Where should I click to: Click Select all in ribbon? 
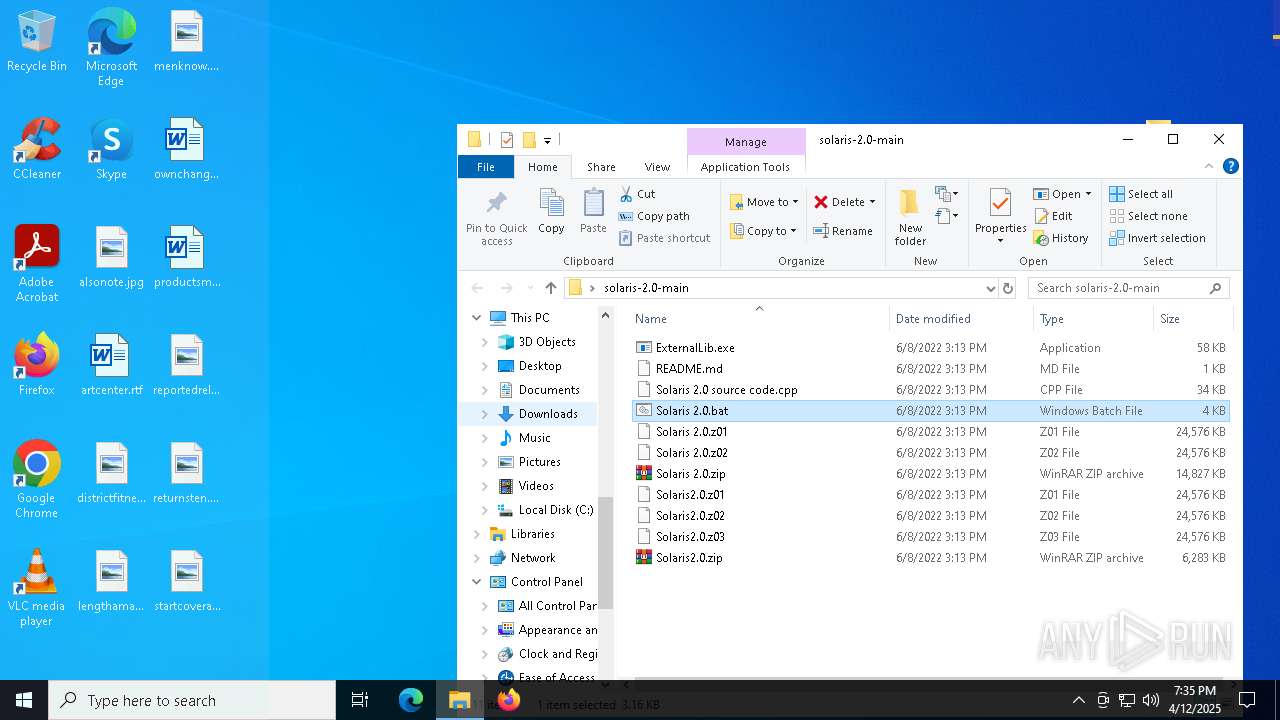click(1141, 194)
